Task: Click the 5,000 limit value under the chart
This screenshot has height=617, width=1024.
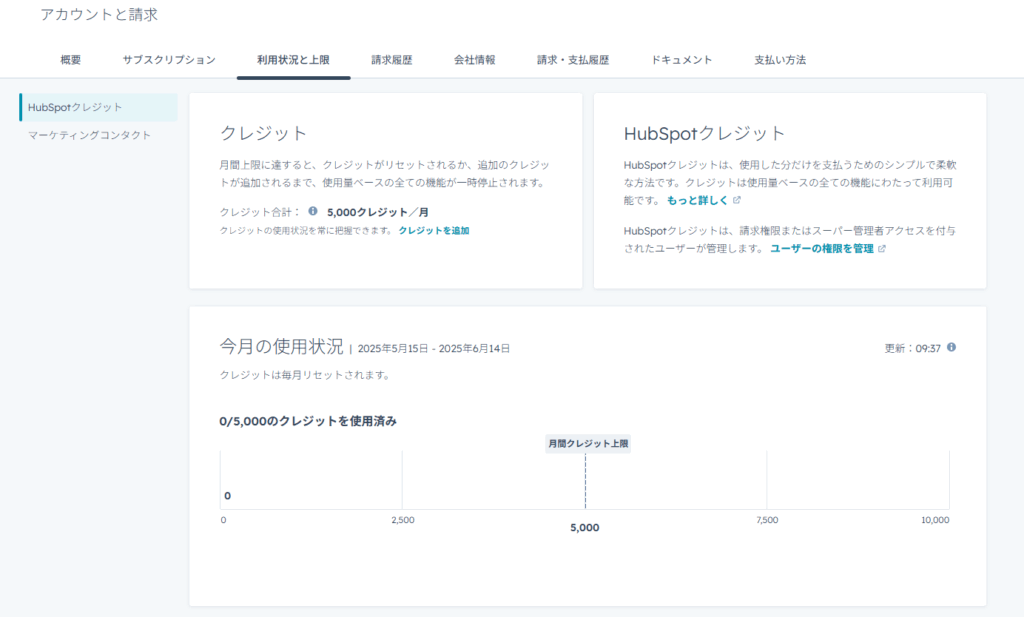Action: point(584,528)
